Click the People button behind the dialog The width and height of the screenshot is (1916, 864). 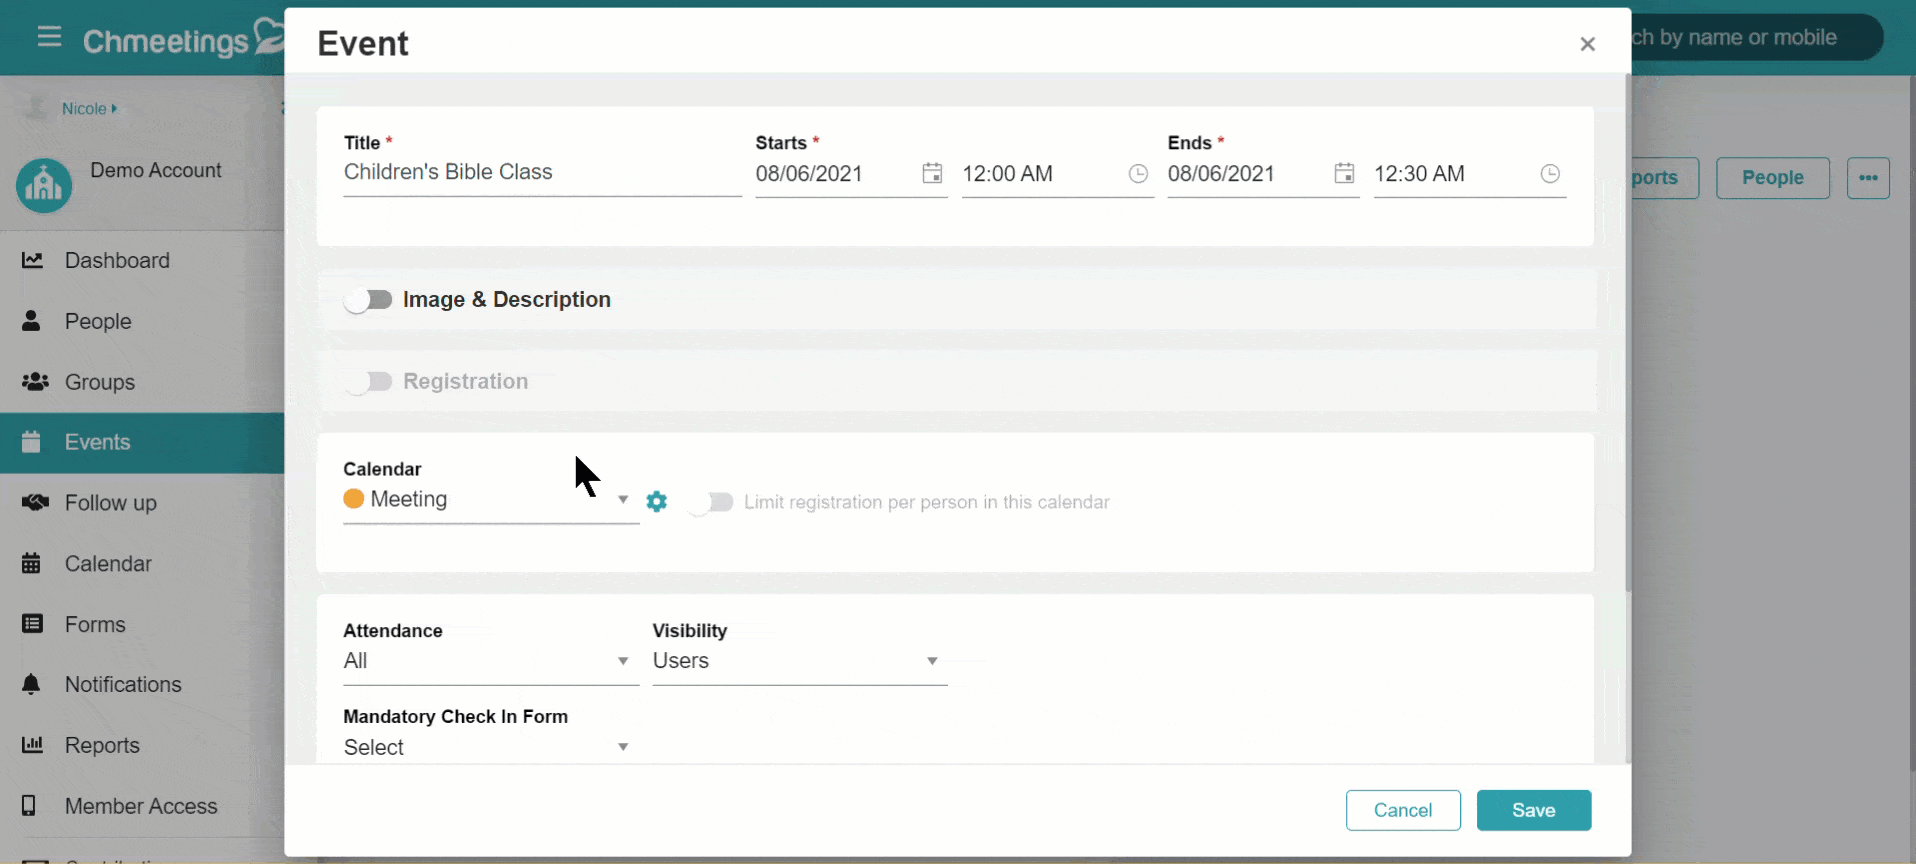(x=1773, y=178)
